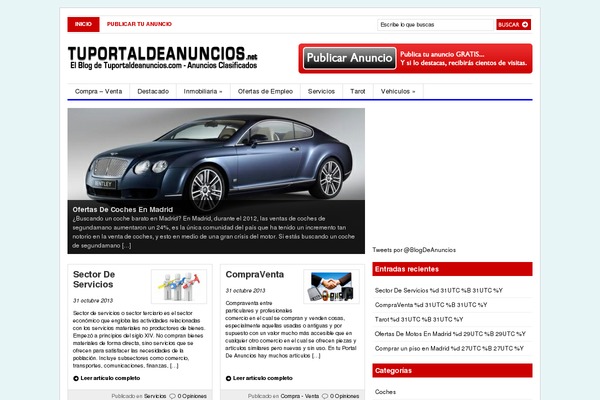Click the arrow icon beside CompraVenta read-more
Screen dimensions: 600x400
point(228,379)
